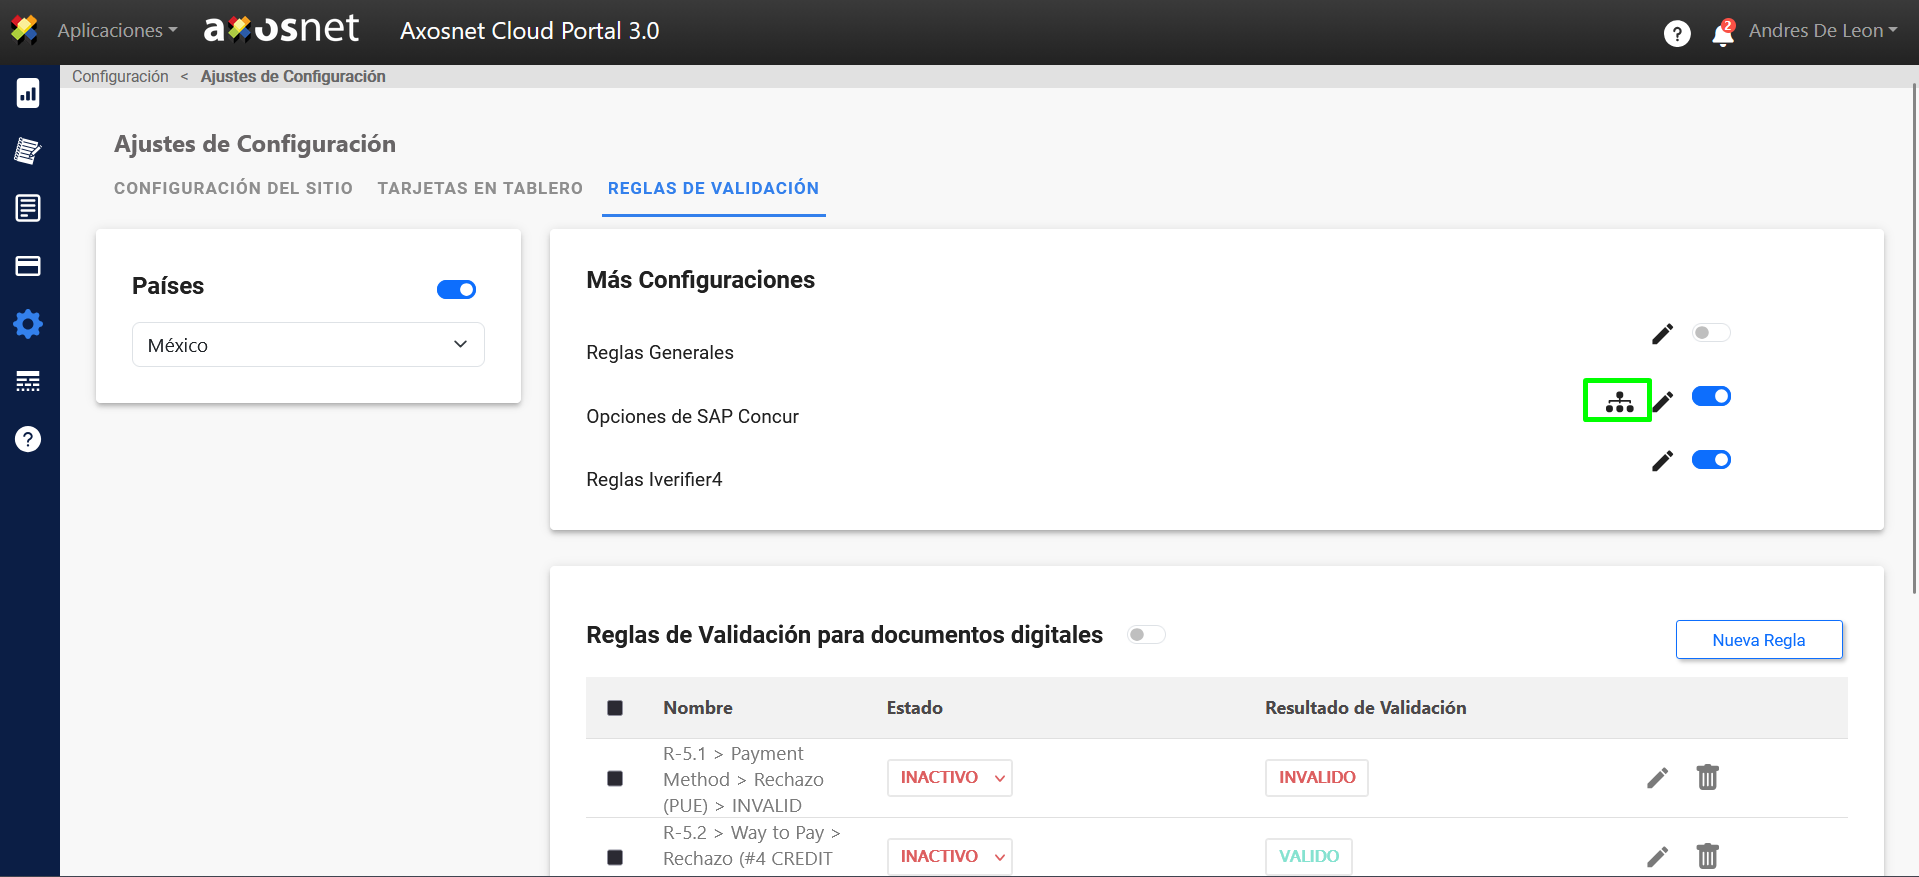The height and width of the screenshot is (877, 1919).
Task: Click the credit card icon in sidebar
Action: (x=28, y=266)
